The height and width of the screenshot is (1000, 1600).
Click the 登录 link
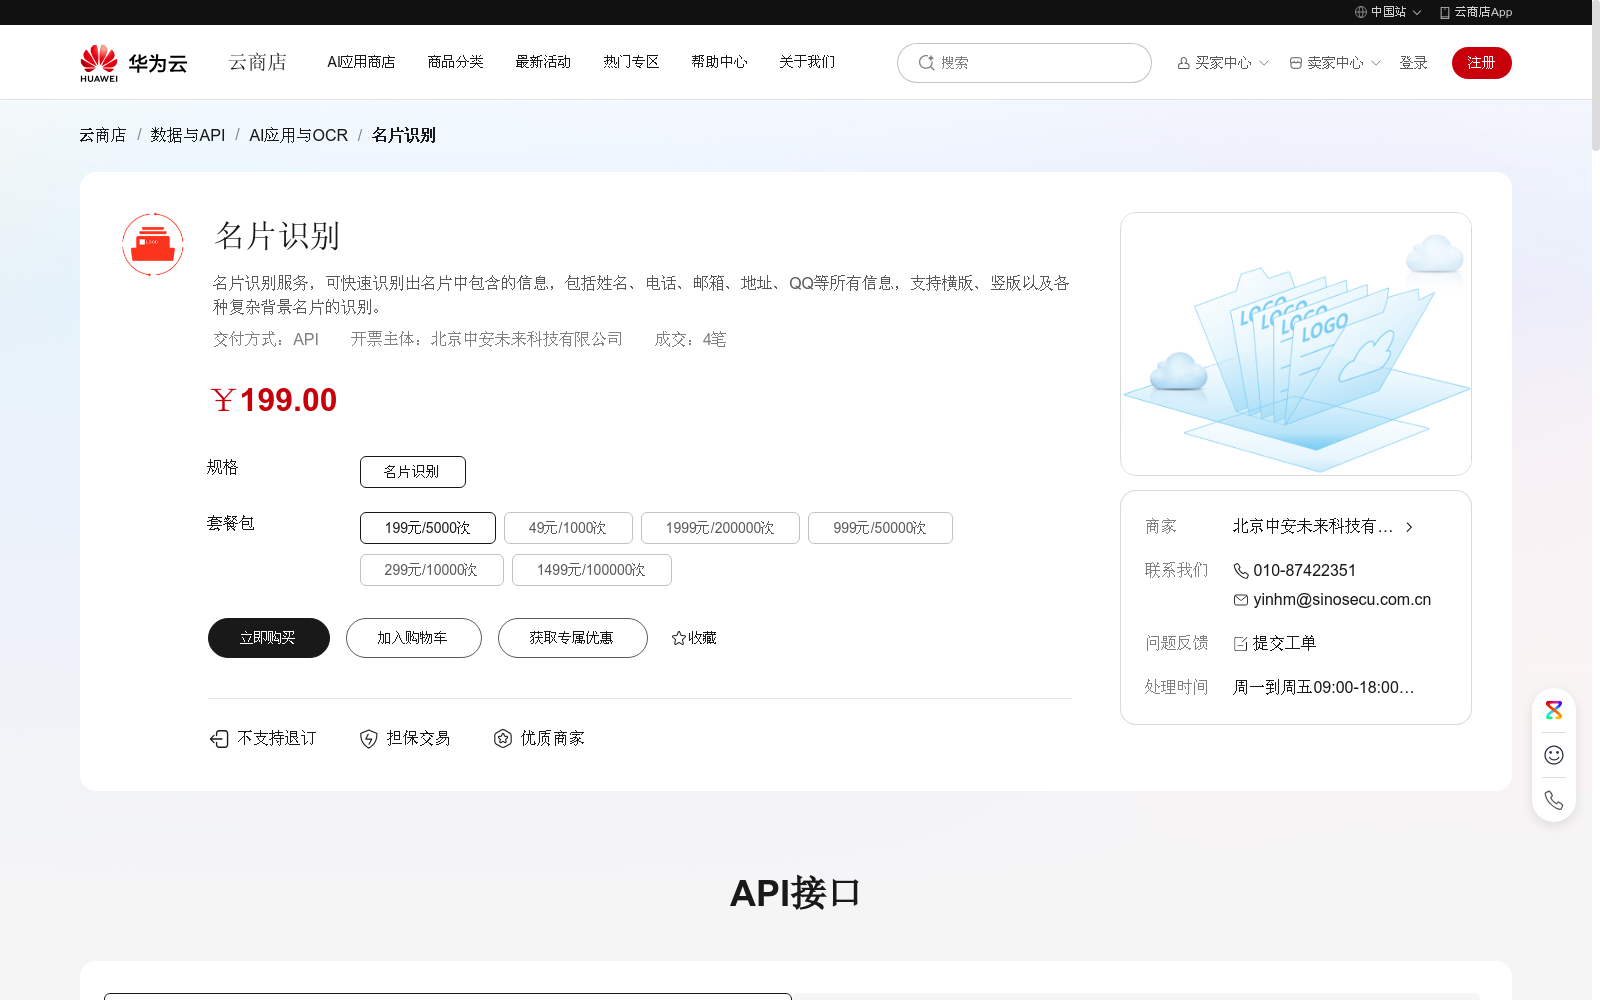(1413, 63)
